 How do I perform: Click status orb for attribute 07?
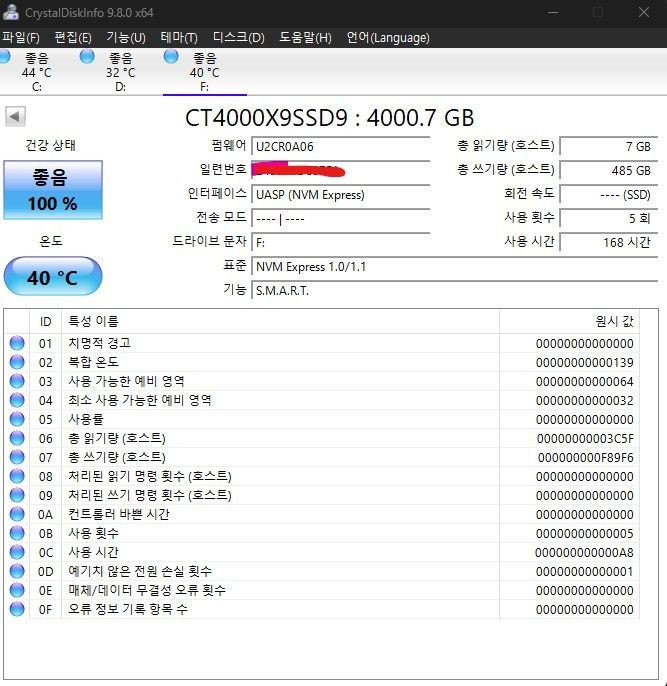17,457
